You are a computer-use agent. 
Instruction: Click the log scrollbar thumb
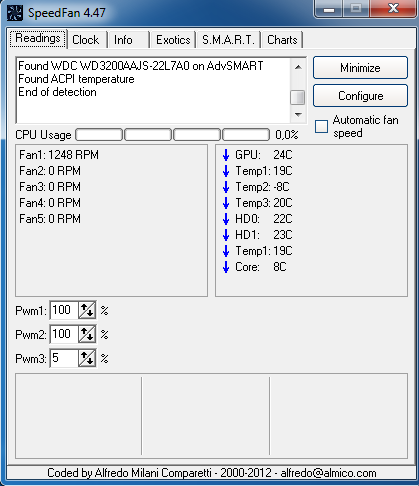click(298, 98)
